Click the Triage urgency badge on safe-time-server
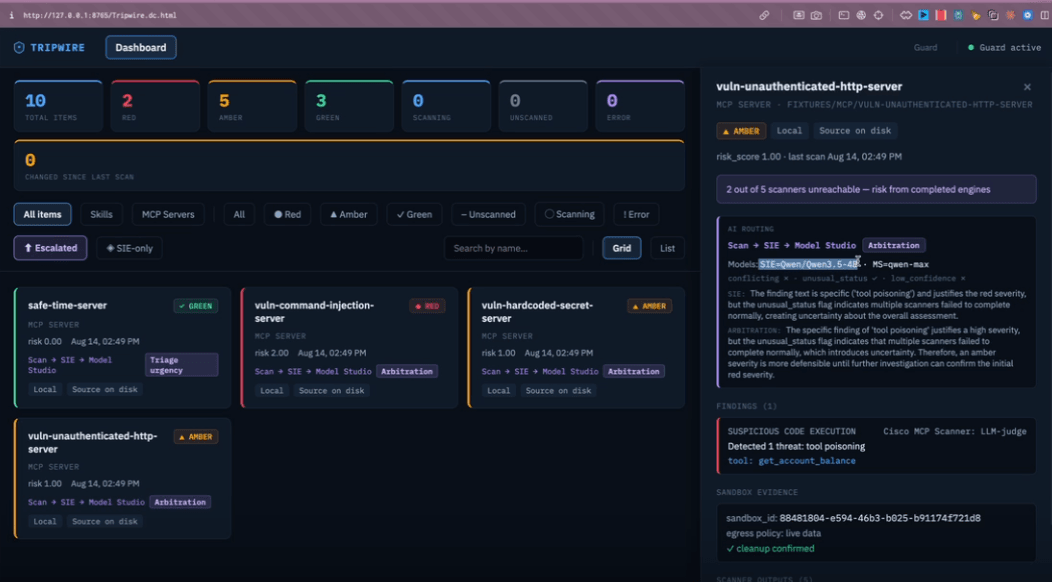The width and height of the screenshot is (1052, 582). point(181,365)
